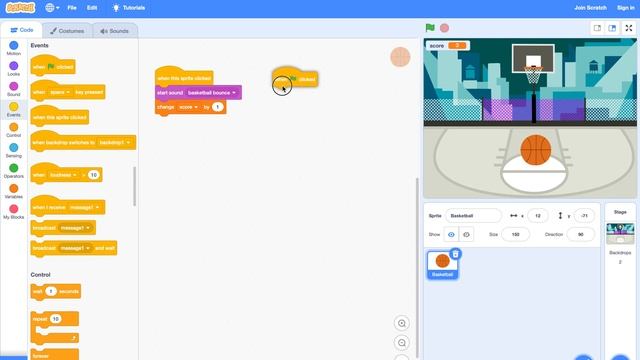Image resolution: width=640 pixels, height=360 pixels.
Task: Click the workspace vertical scrollbar
Action: 417,267
